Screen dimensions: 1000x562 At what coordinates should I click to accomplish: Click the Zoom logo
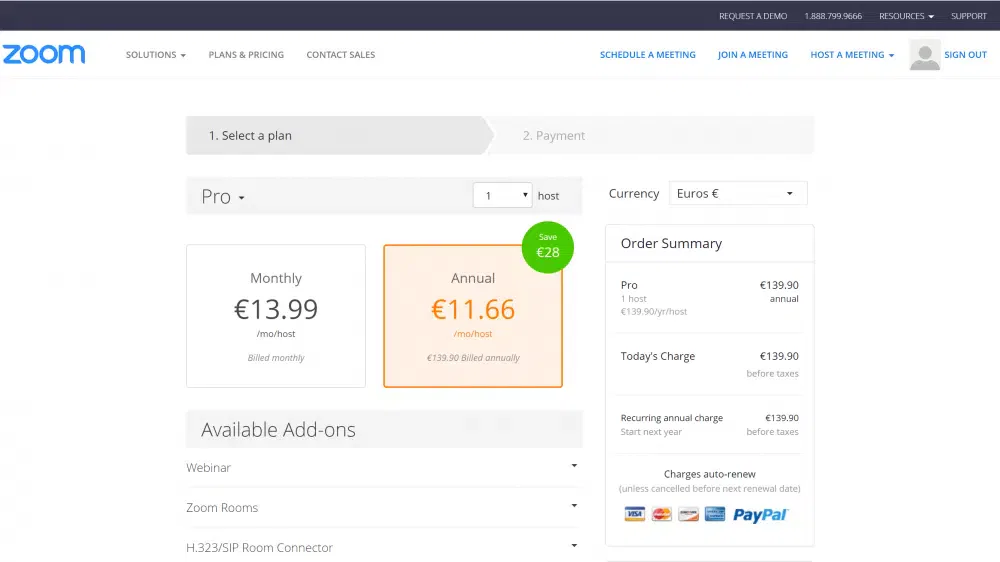tap(43, 55)
